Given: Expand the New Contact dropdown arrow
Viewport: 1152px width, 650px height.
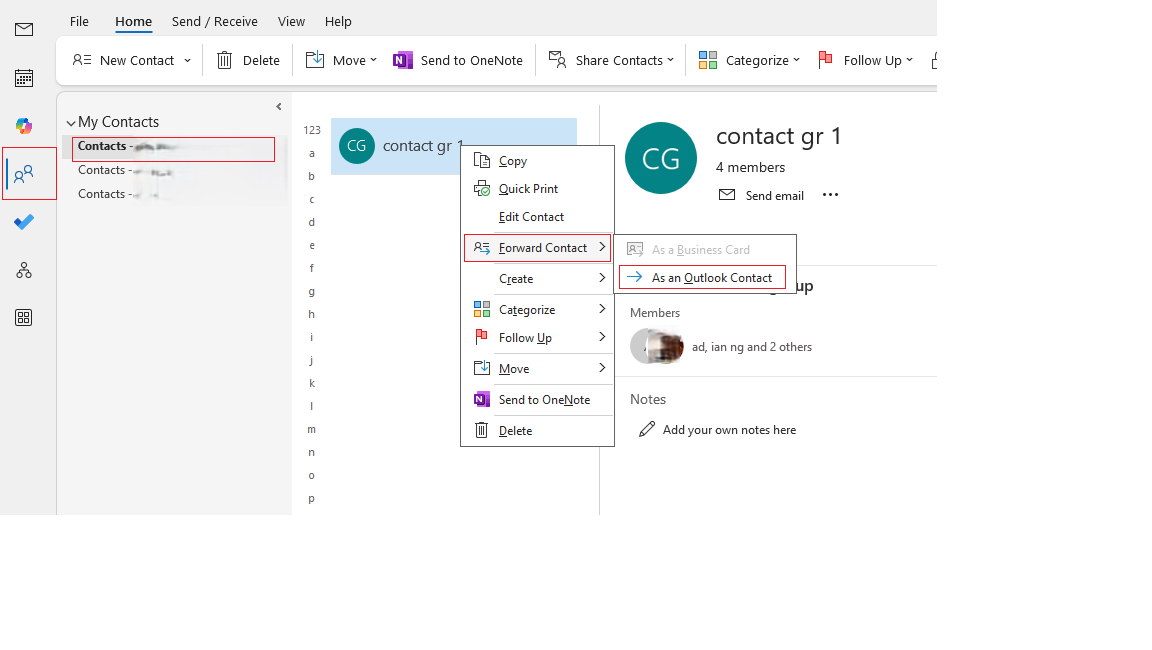Looking at the screenshot, I should pos(187,60).
